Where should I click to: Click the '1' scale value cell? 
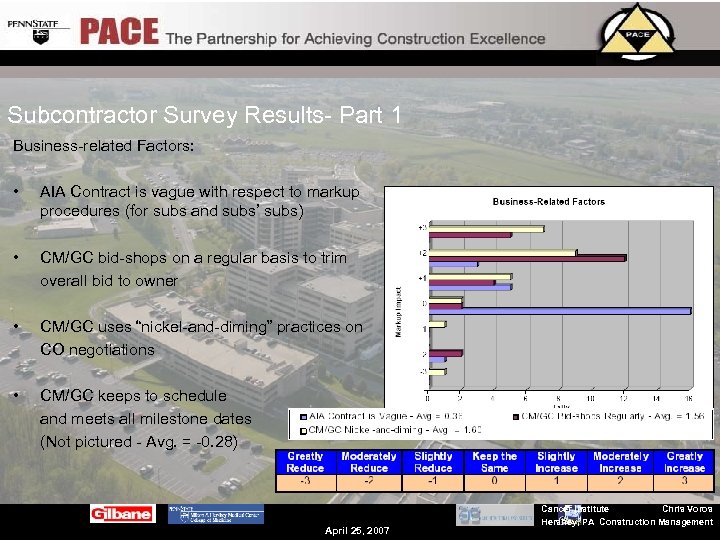click(x=556, y=482)
